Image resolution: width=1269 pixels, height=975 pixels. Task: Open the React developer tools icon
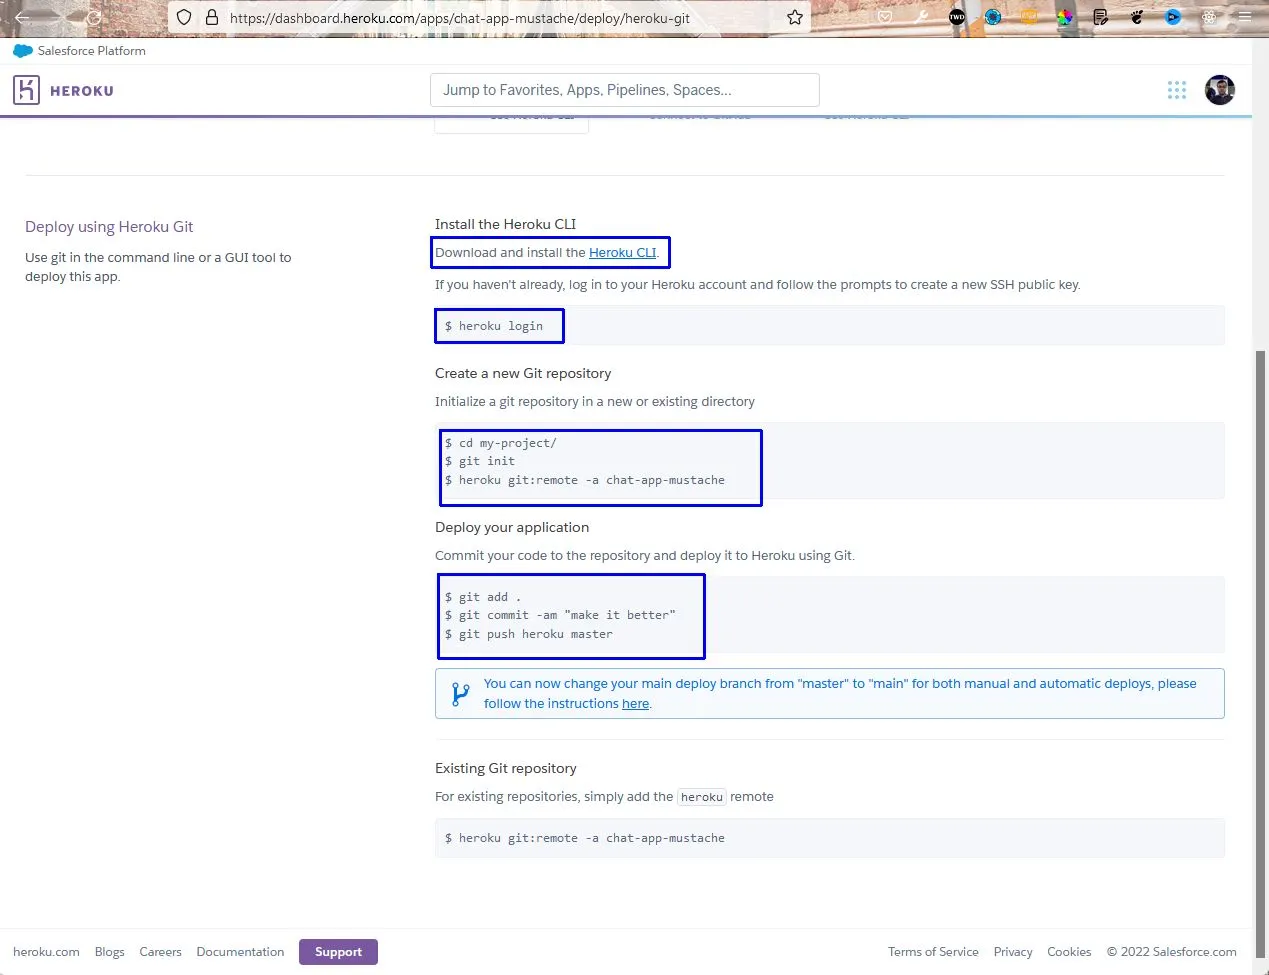point(1209,17)
